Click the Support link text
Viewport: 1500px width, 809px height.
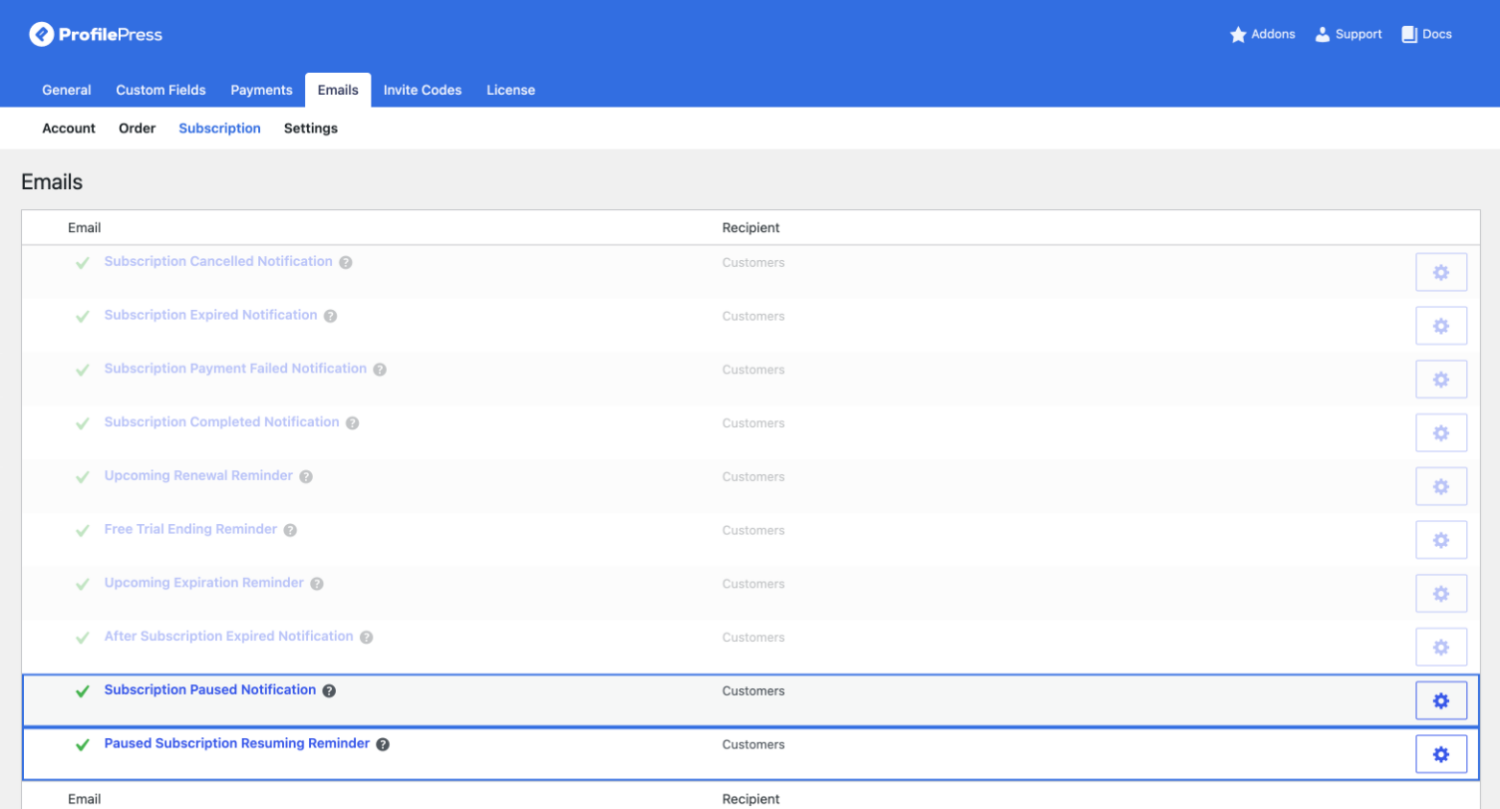1359,34
